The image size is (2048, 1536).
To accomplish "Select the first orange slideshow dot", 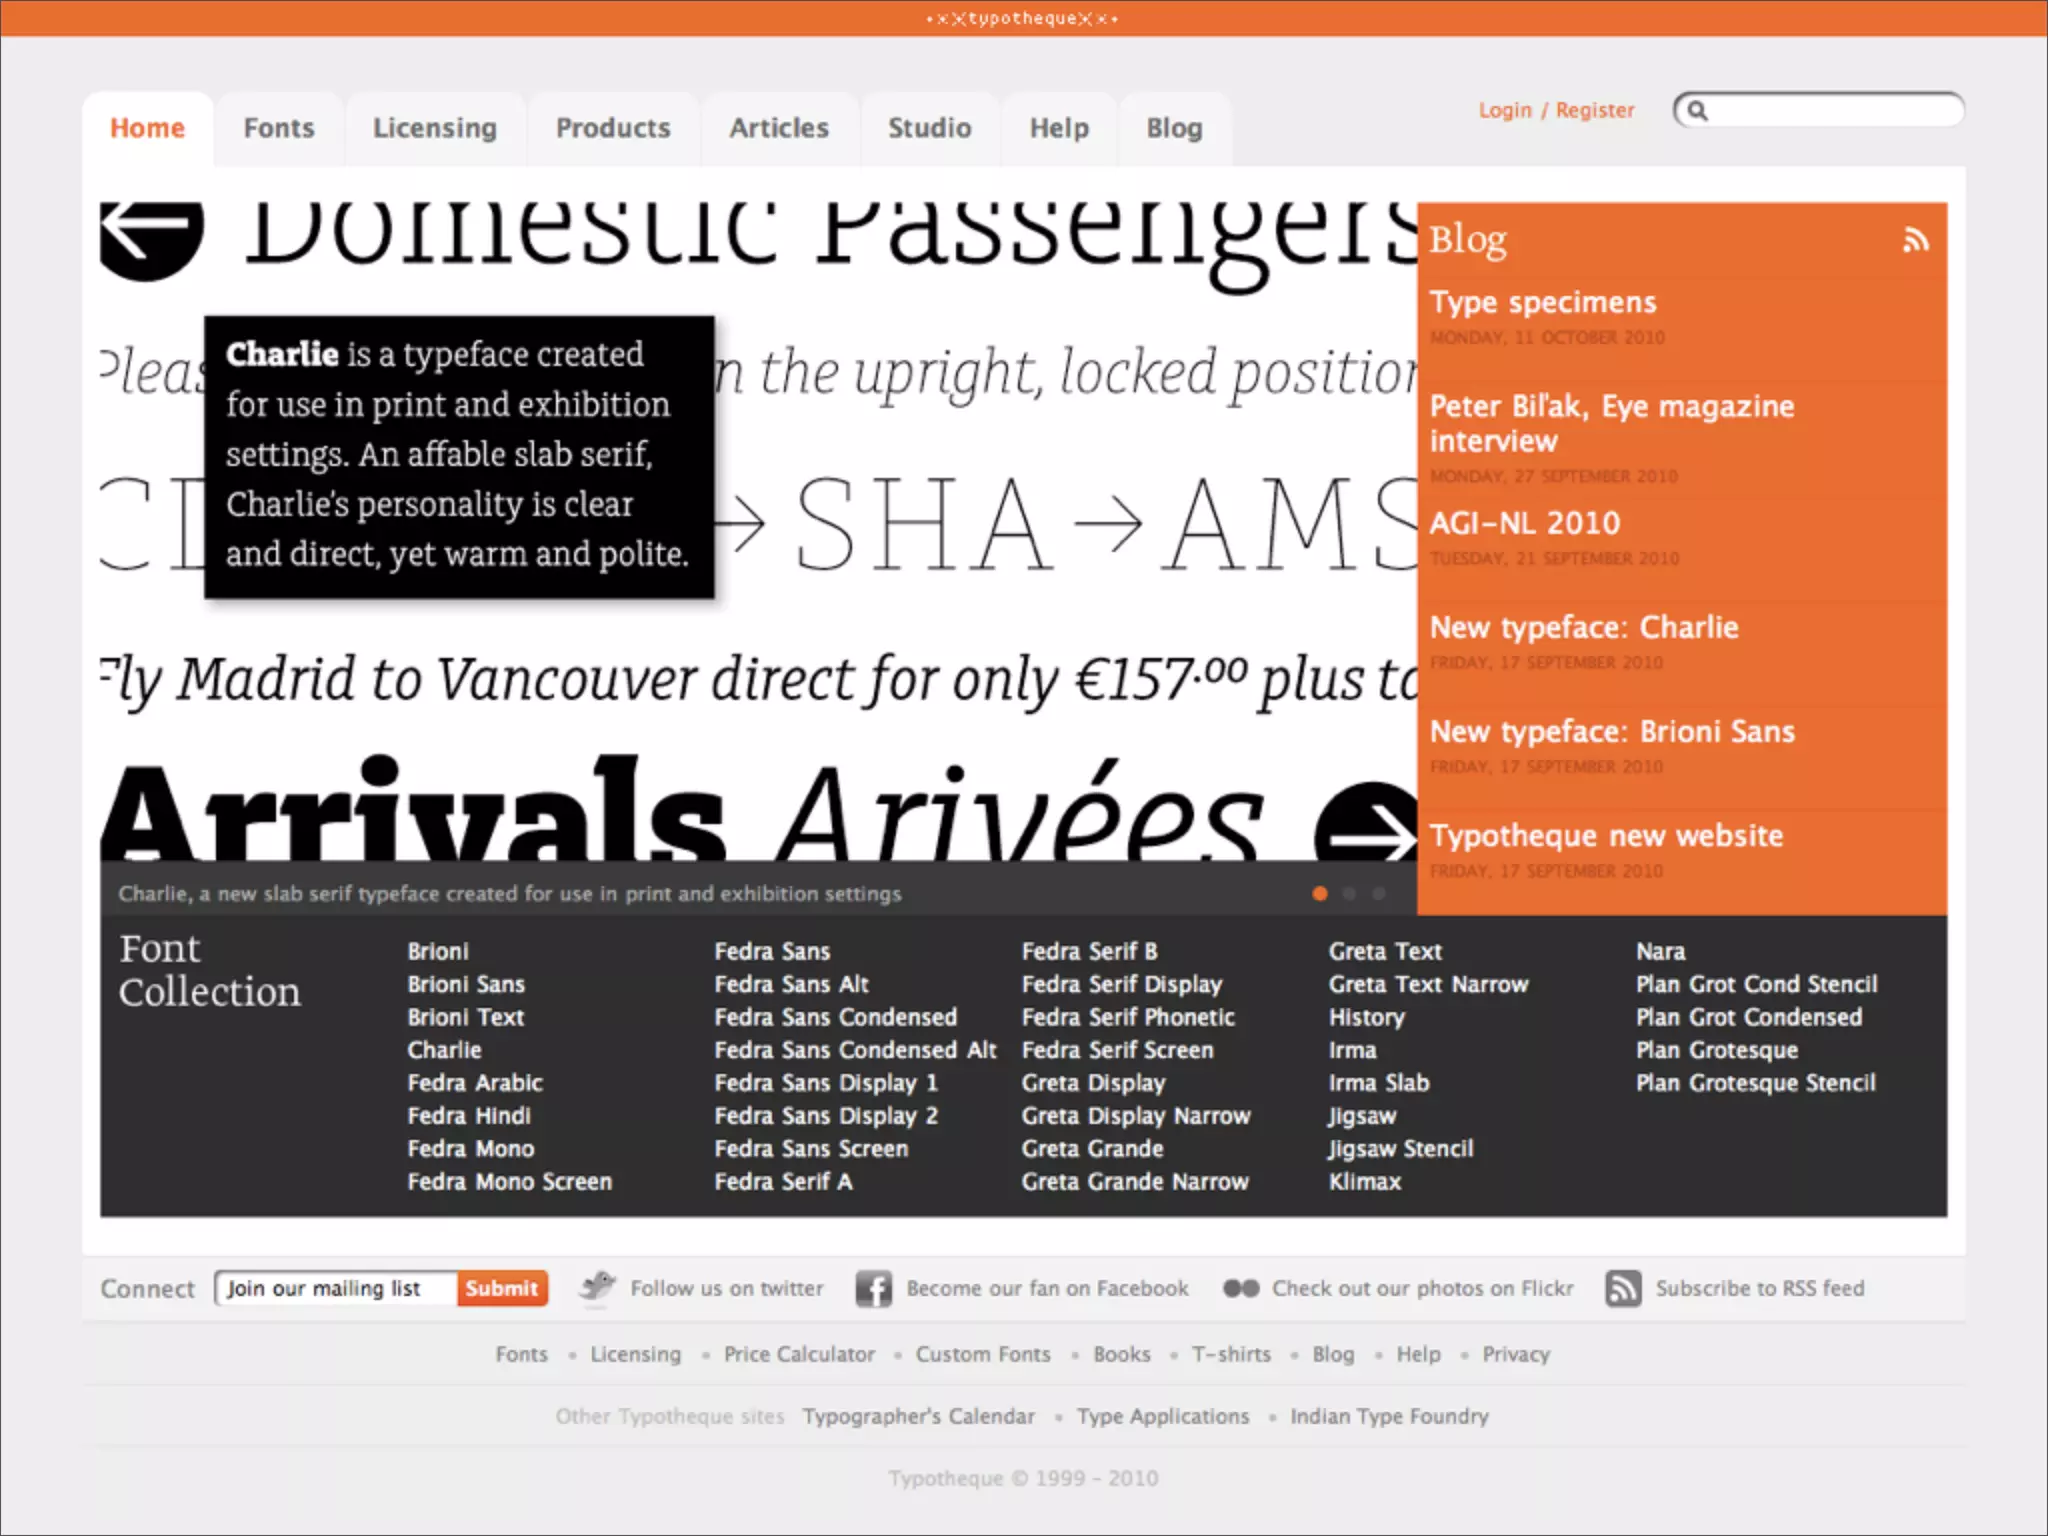I will tap(1320, 893).
